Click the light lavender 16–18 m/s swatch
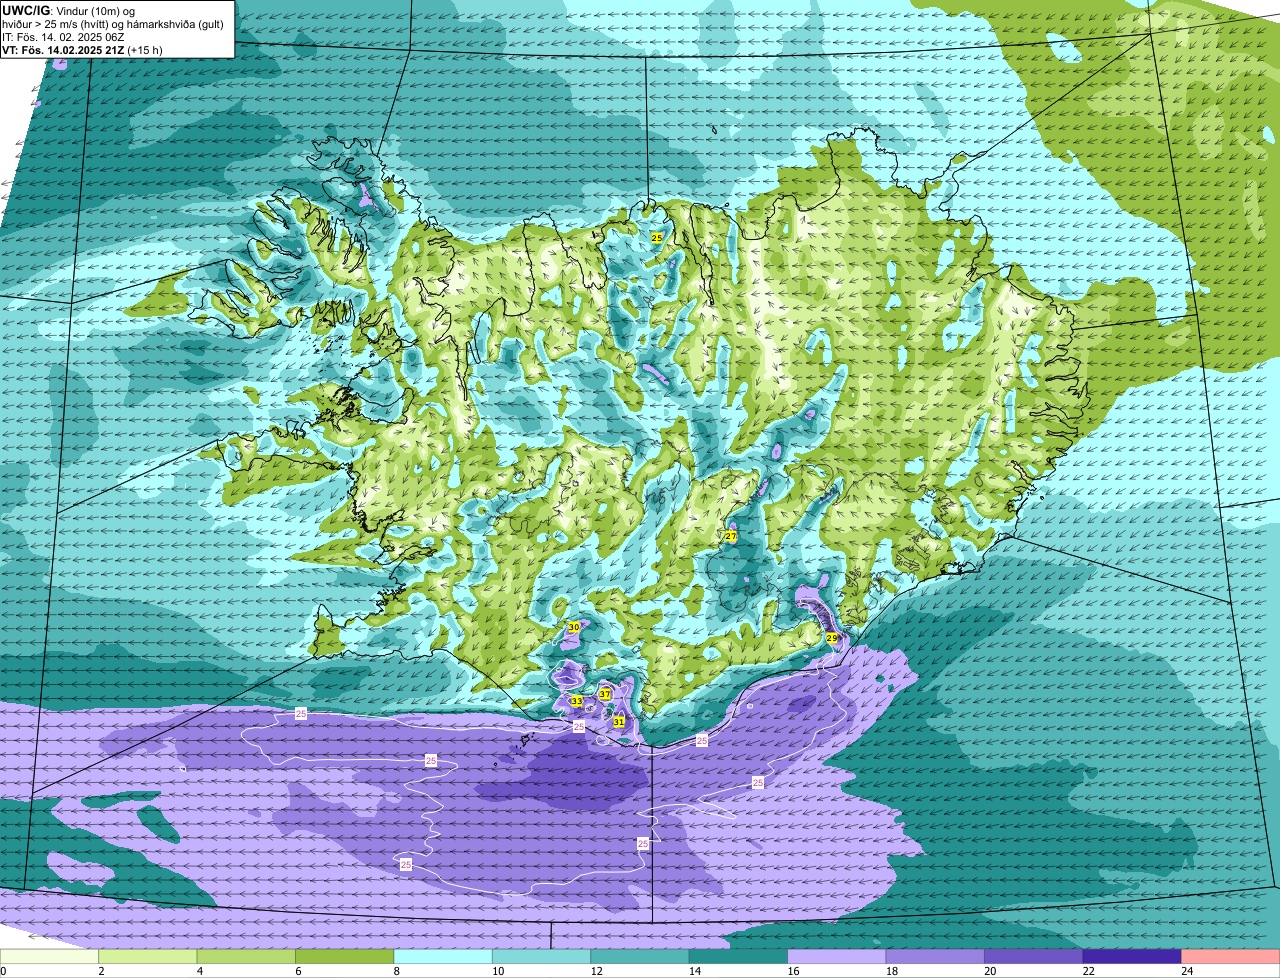This screenshot has height=978, width=1280. click(837, 957)
